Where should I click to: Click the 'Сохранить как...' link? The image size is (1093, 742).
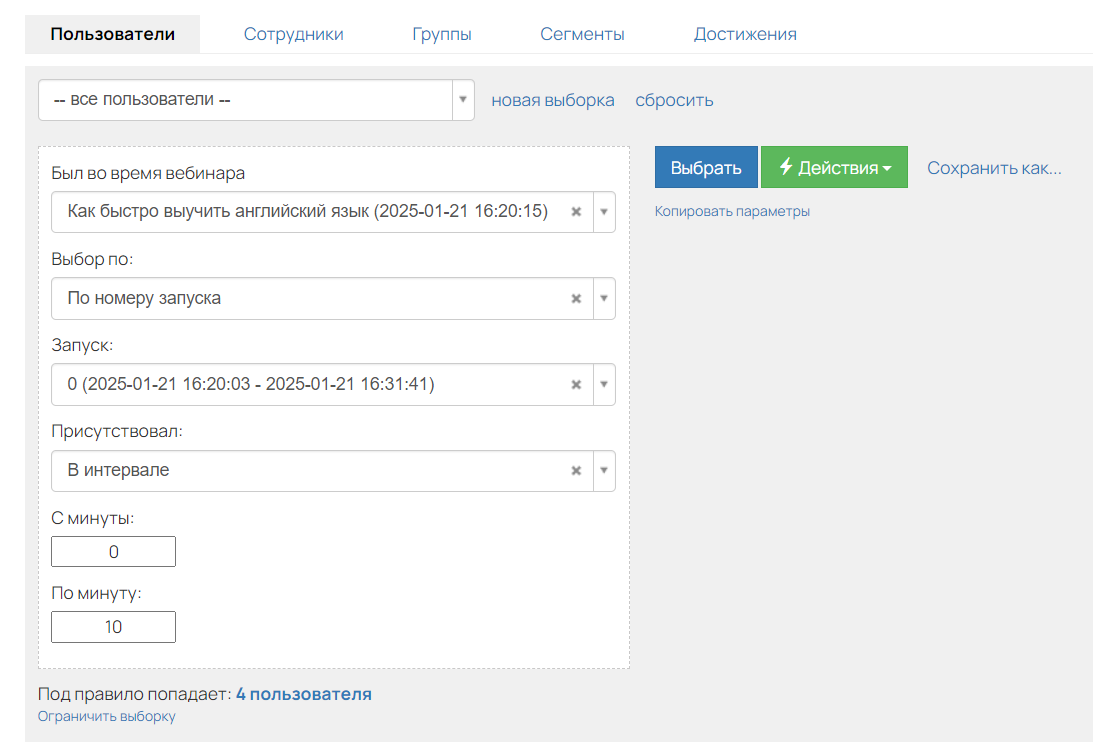point(994,168)
